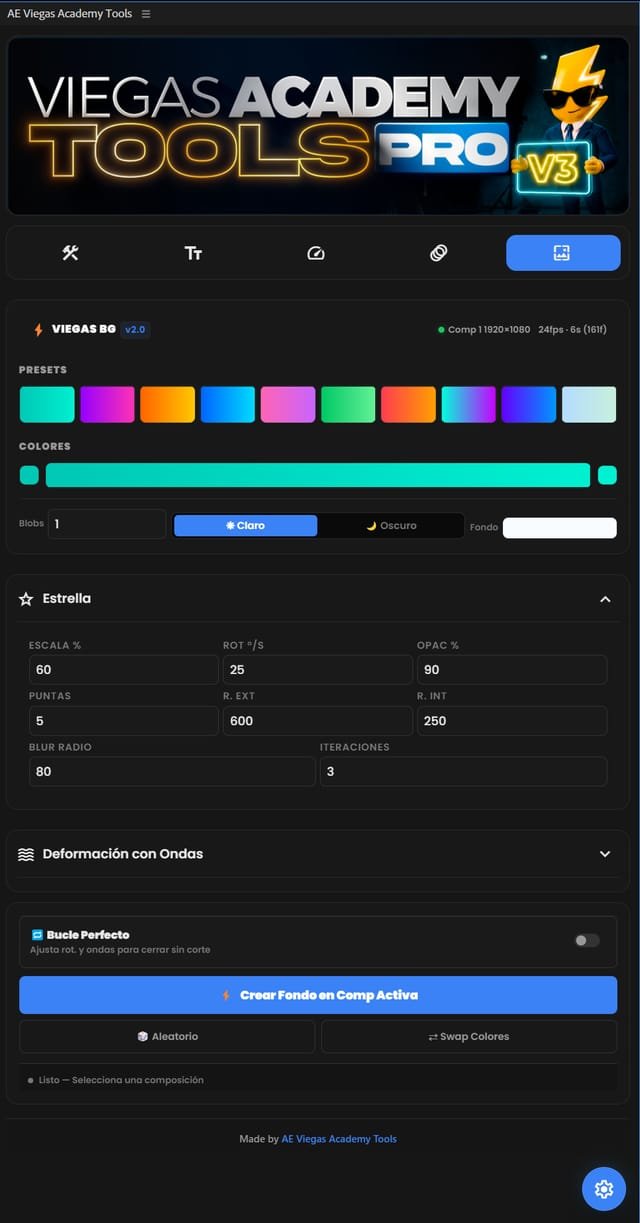The width and height of the screenshot is (640, 1223).
Task: Open settings with the floating gear button
Action: point(604,1189)
